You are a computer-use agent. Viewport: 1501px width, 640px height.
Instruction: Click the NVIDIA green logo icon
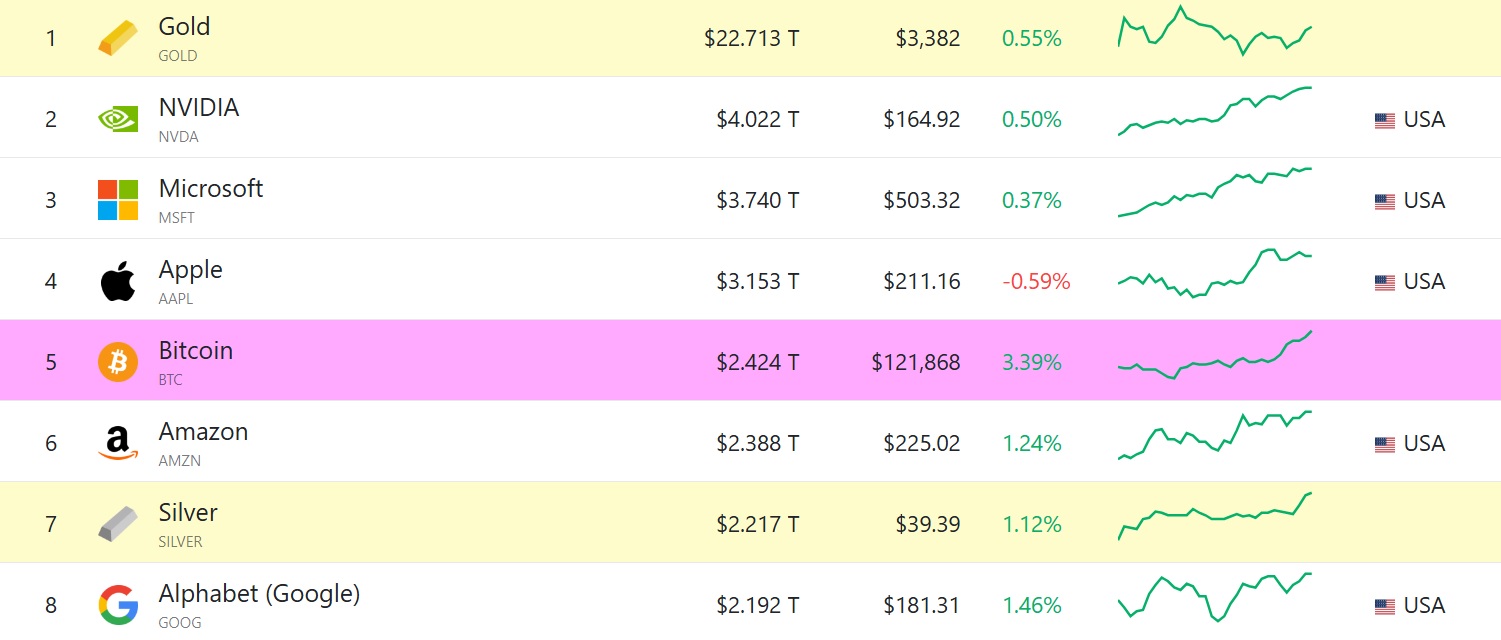(x=118, y=119)
